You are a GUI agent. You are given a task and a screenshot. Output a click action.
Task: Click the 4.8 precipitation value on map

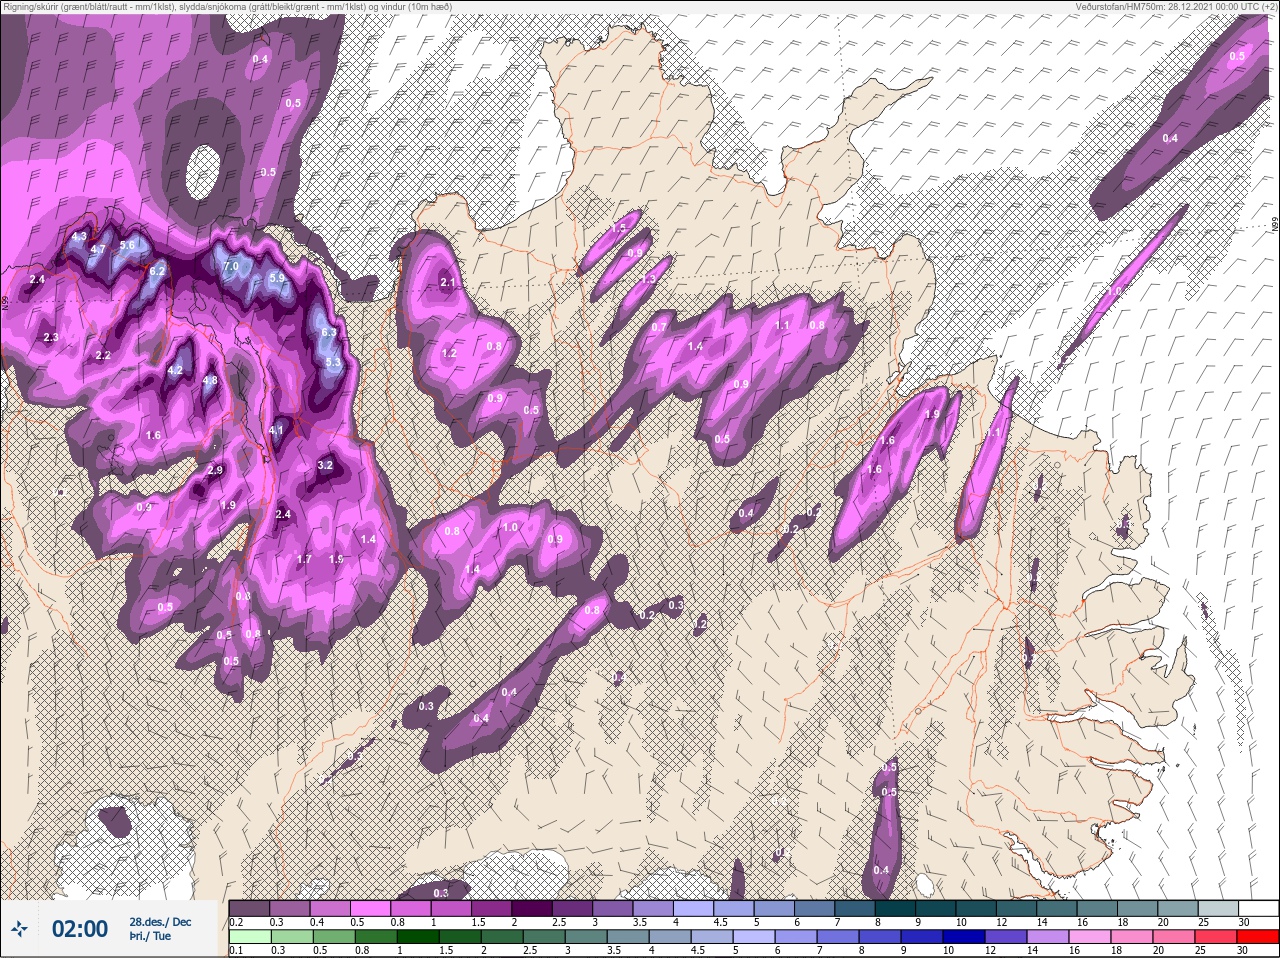[x=210, y=381]
